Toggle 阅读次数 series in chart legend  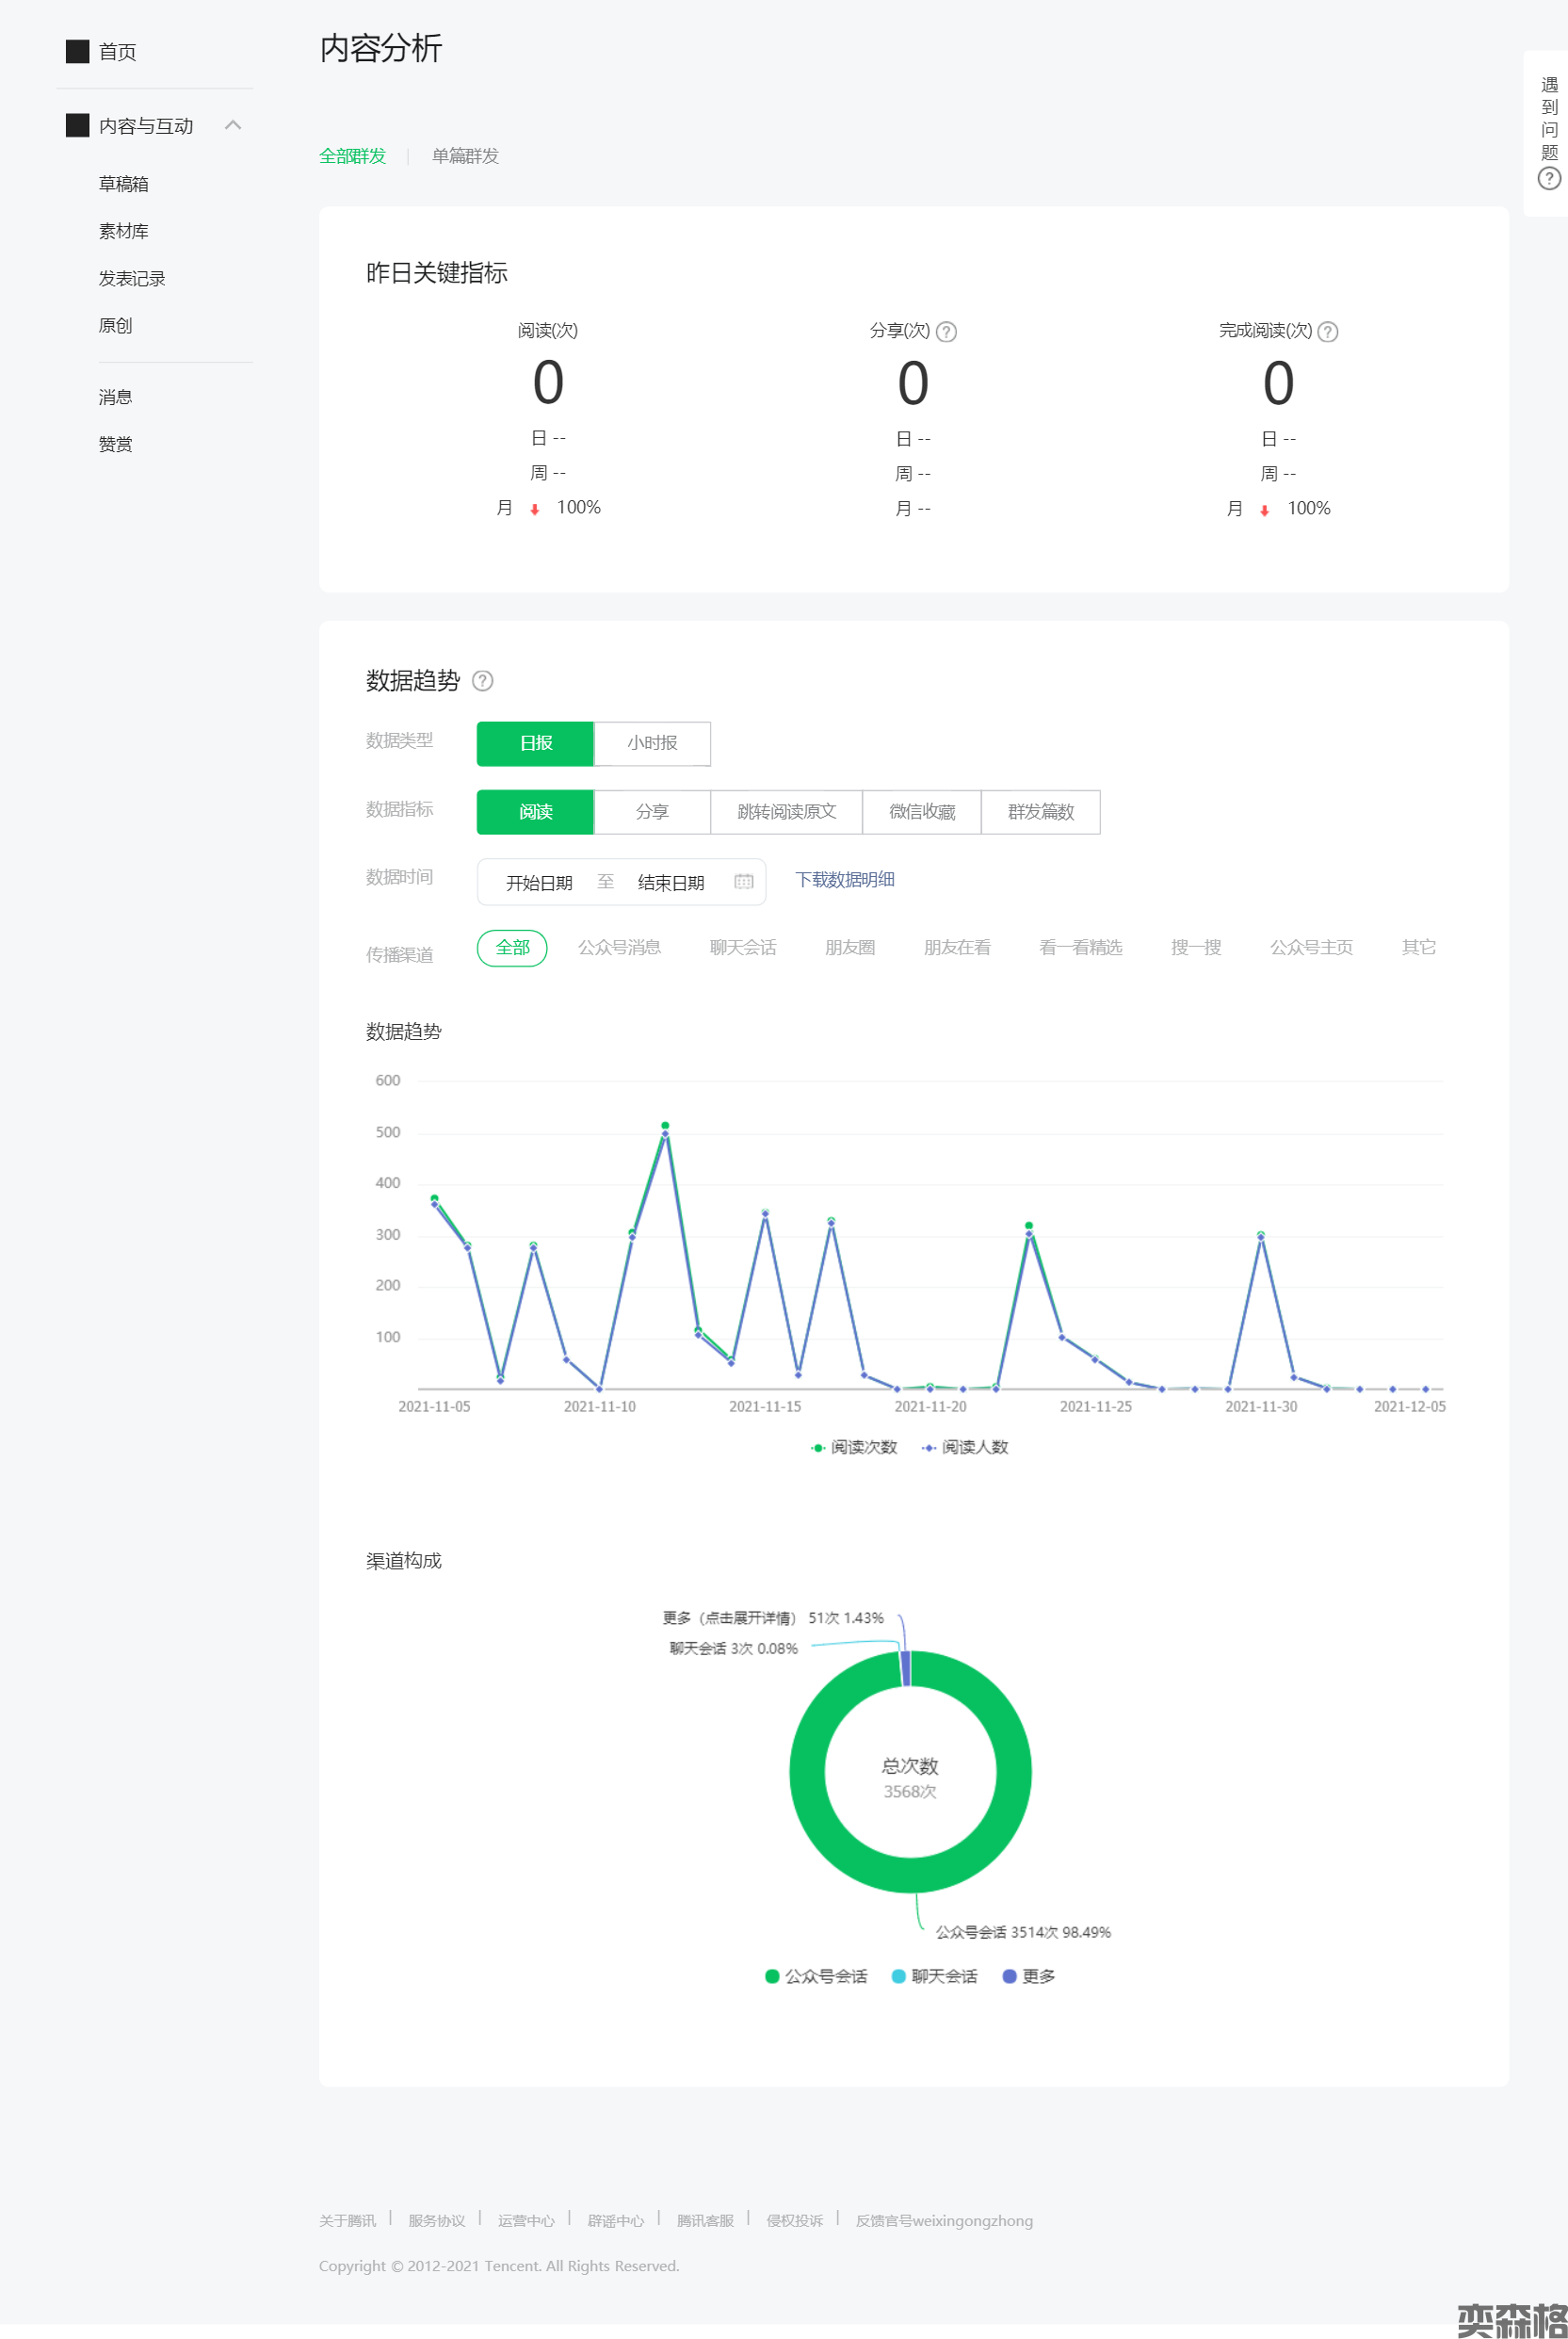click(853, 1447)
